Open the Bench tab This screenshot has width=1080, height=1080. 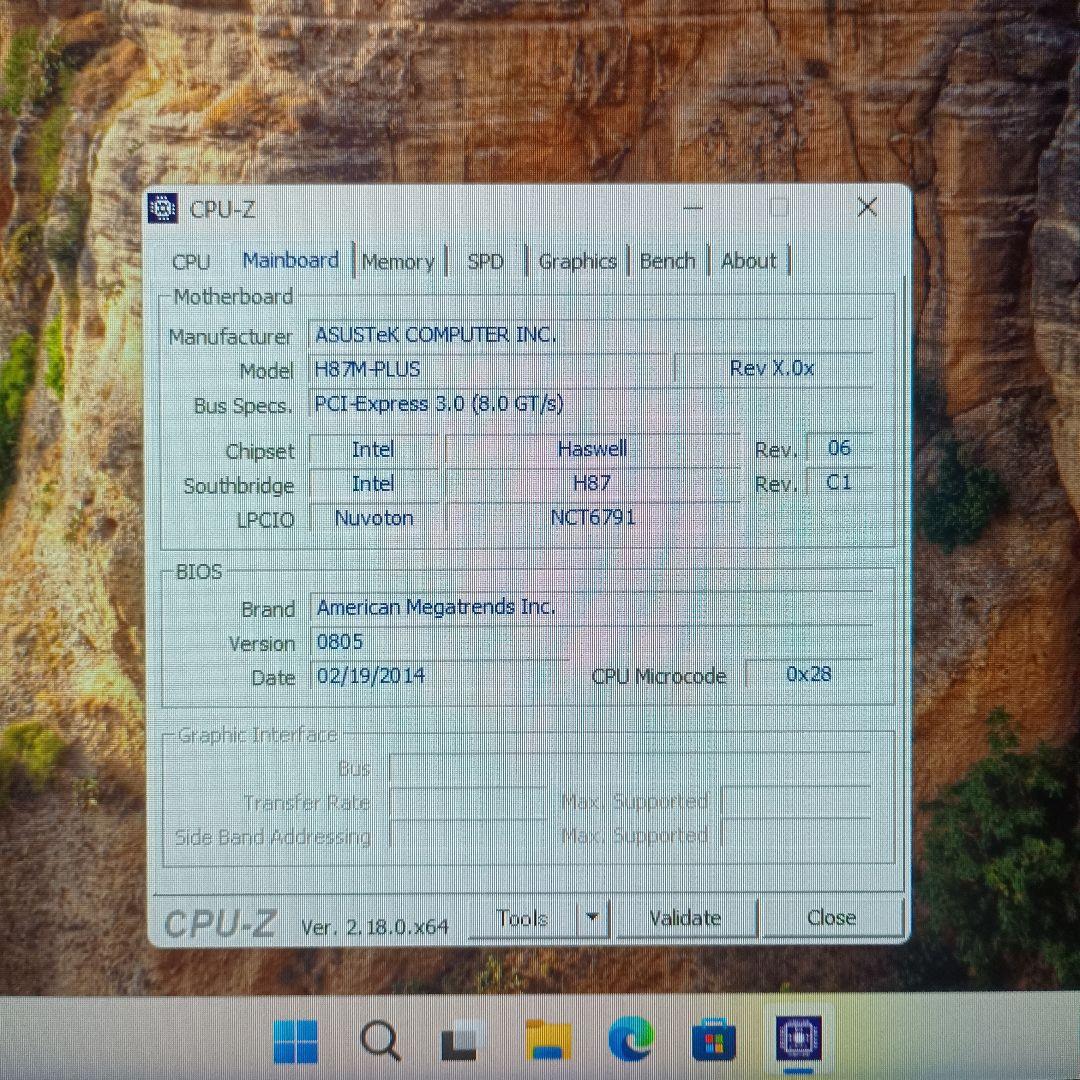tap(667, 262)
